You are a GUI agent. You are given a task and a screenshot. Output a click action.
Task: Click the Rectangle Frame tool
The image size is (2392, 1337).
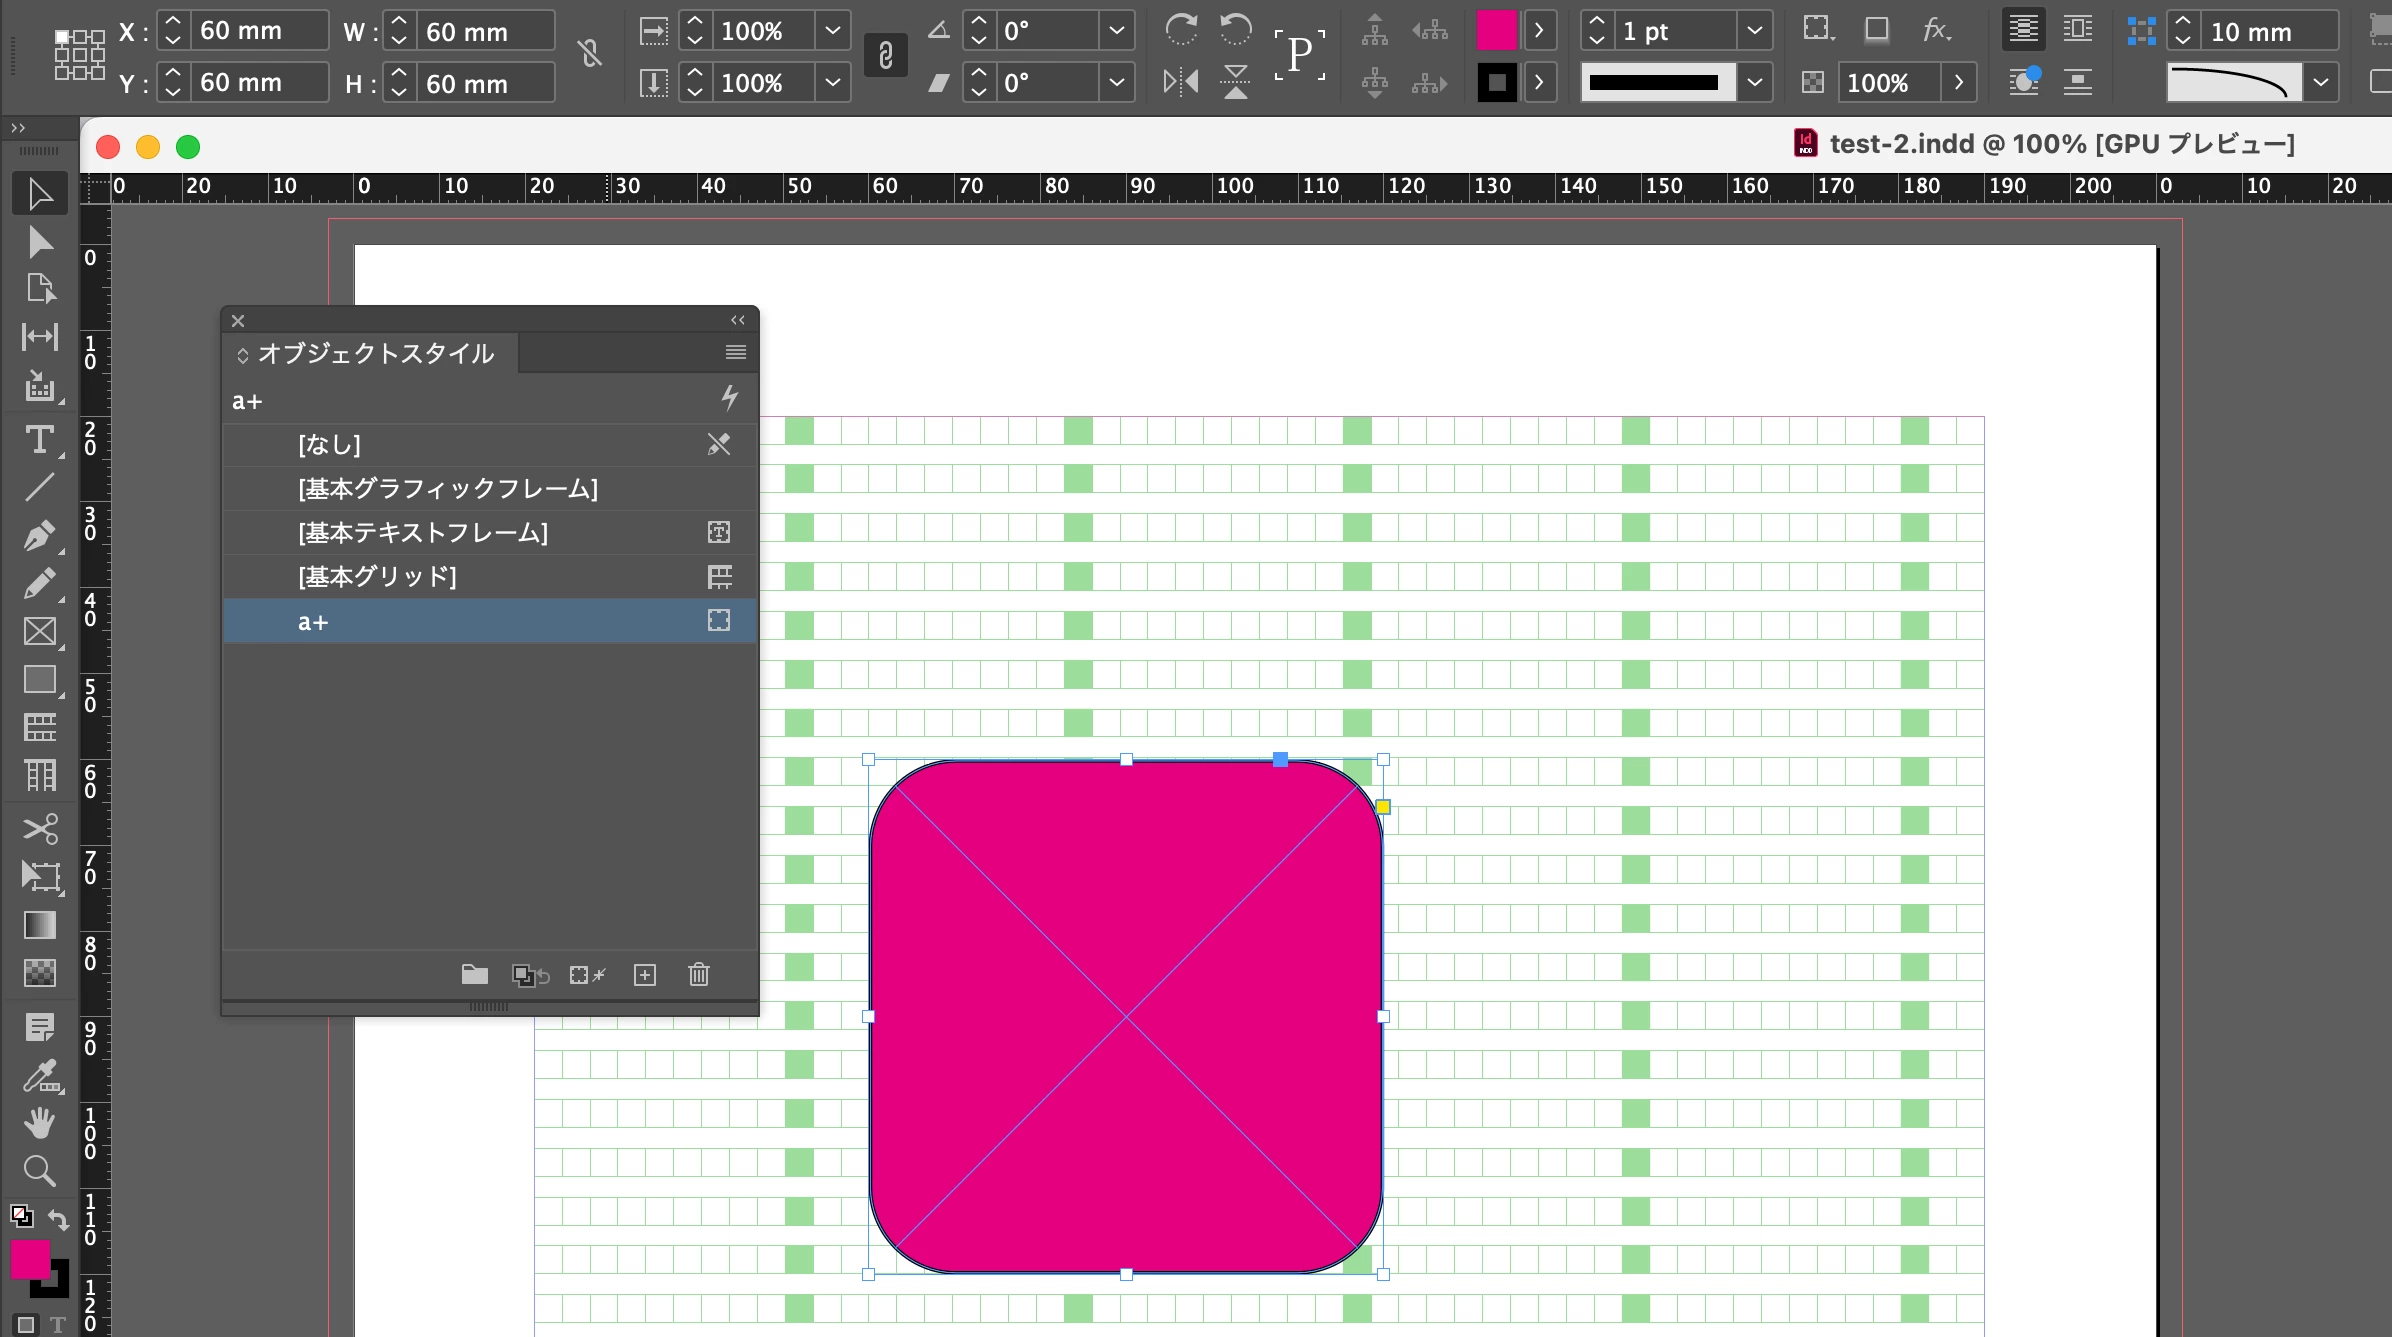tap(40, 632)
